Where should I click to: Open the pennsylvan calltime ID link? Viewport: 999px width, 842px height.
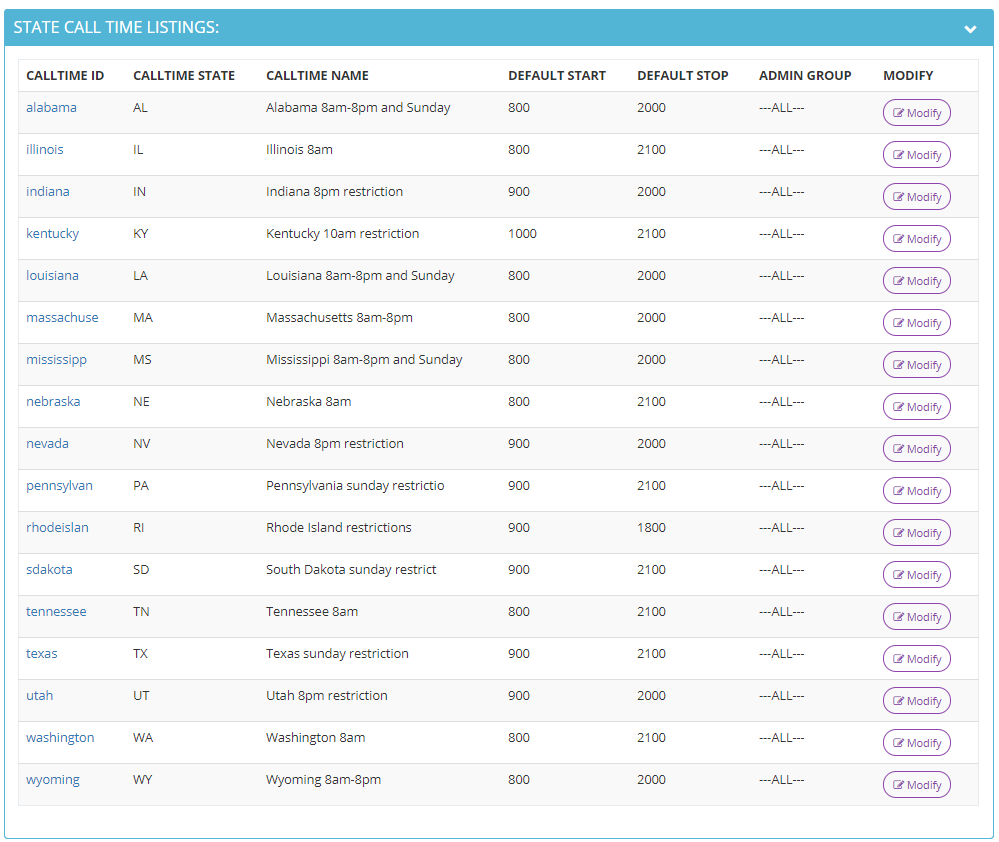(x=59, y=486)
